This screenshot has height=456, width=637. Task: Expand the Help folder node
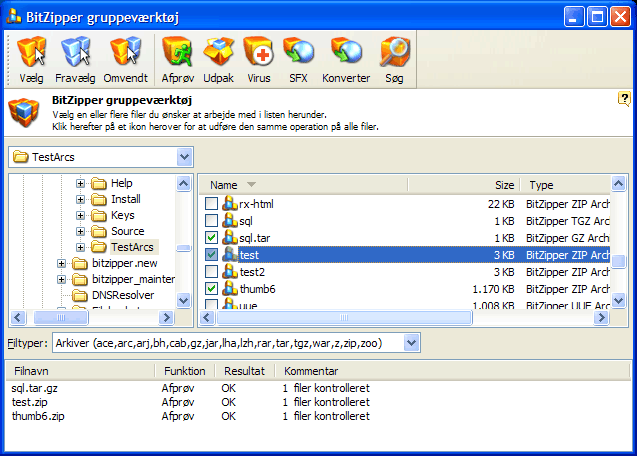click(x=80, y=183)
